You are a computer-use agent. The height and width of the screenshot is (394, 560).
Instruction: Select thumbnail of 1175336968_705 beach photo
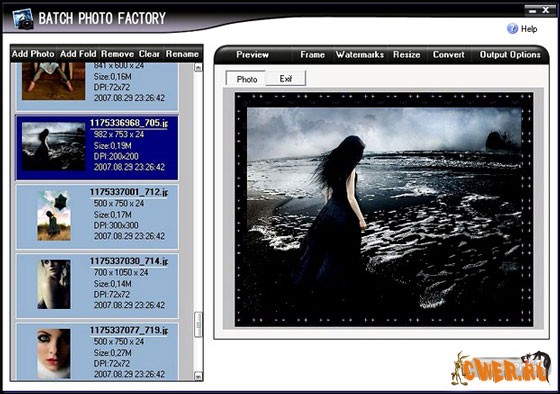pos(54,147)
